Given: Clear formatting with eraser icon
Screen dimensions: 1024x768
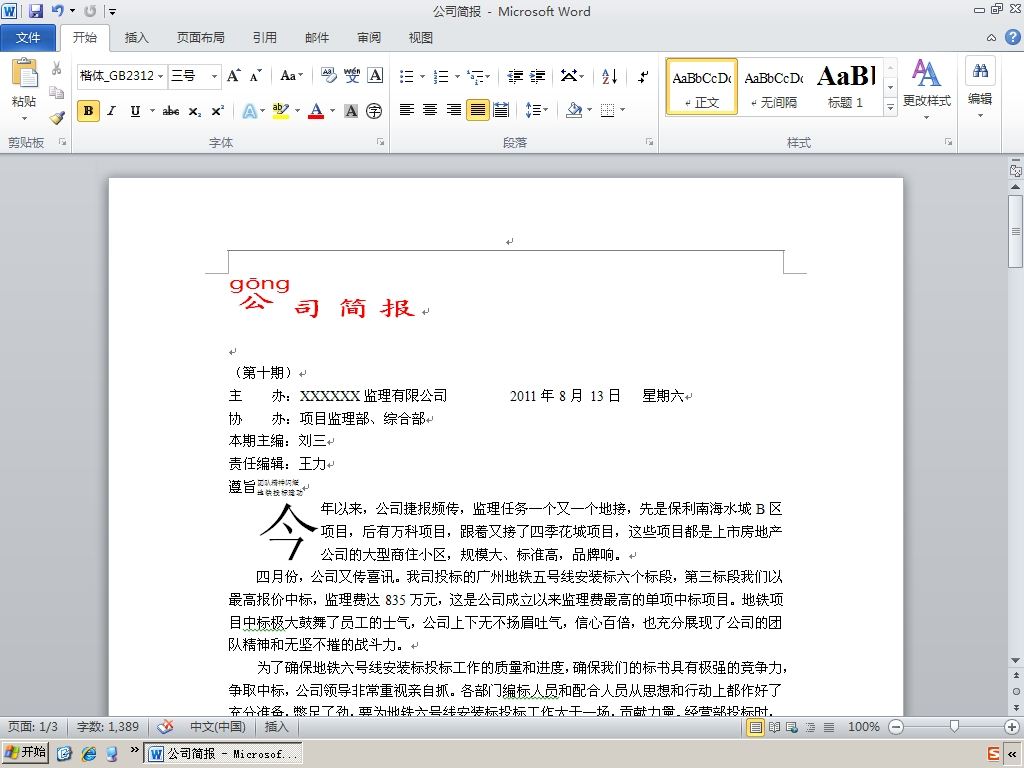Looking at the screenshot, I should (328, 76).
